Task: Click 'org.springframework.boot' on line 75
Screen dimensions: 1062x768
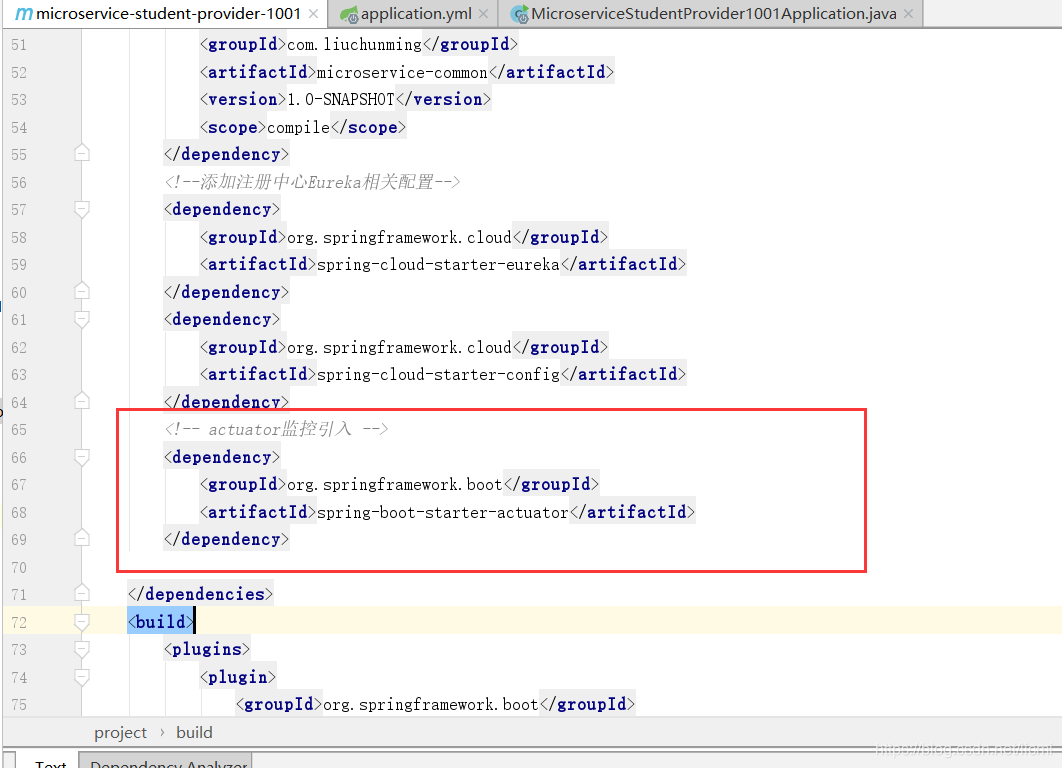Action: coord(431,704)
